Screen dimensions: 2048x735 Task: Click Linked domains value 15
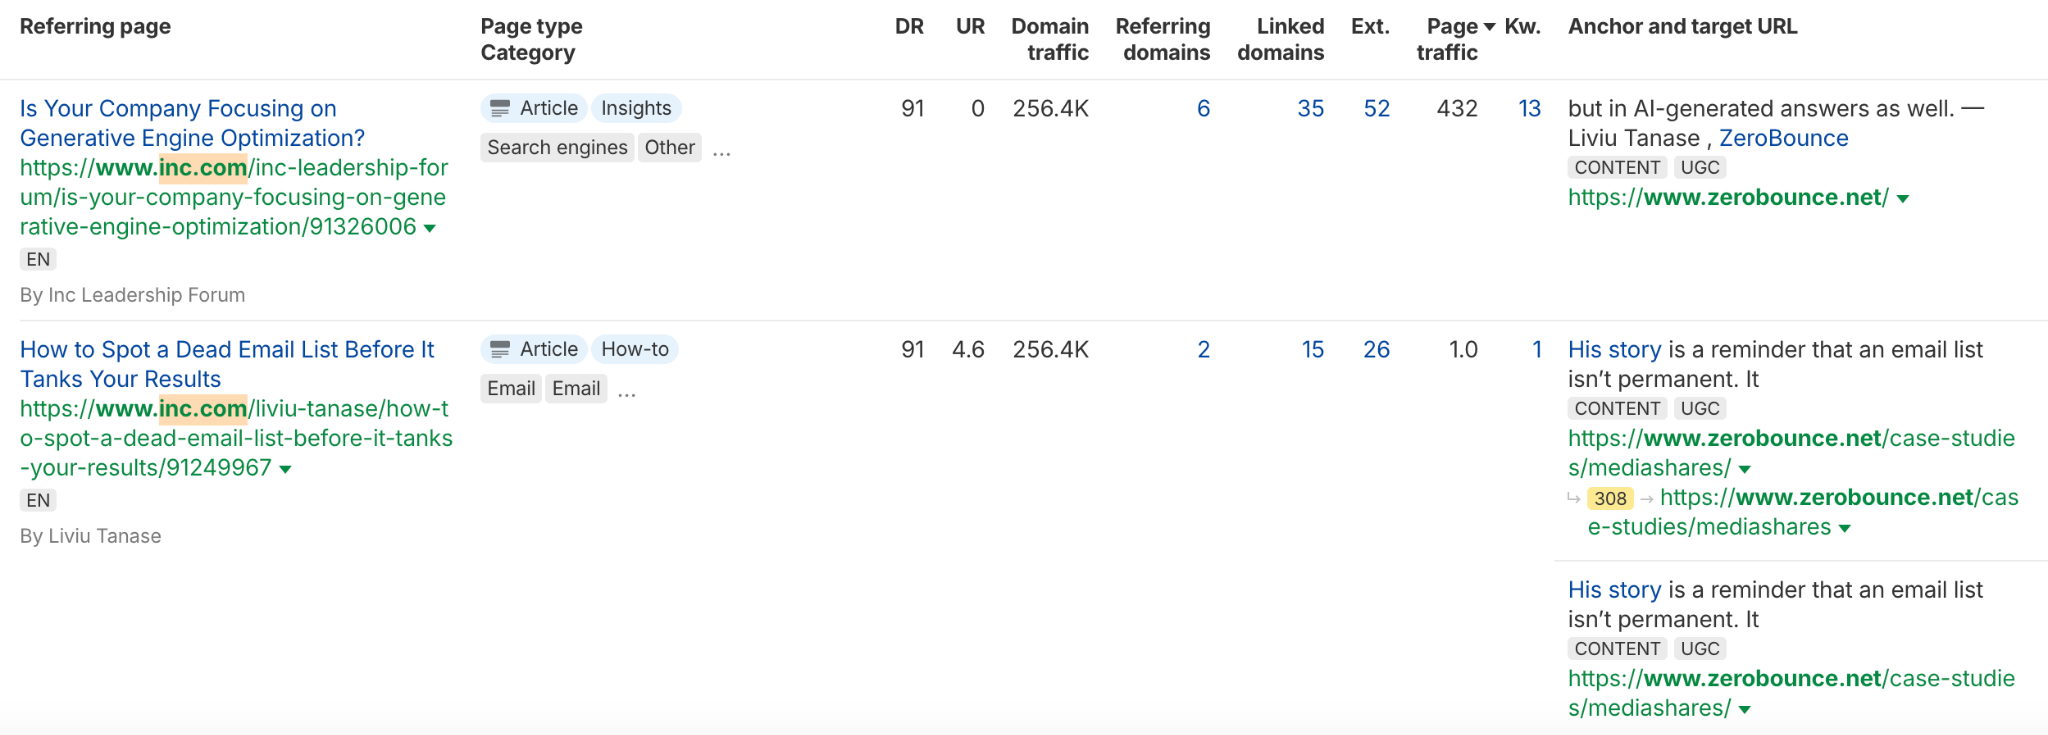point(1312,349)
